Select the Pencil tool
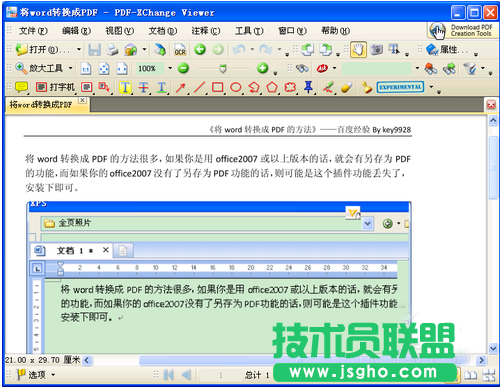Viewport: 500px width, 388px height. pos(328,87)
